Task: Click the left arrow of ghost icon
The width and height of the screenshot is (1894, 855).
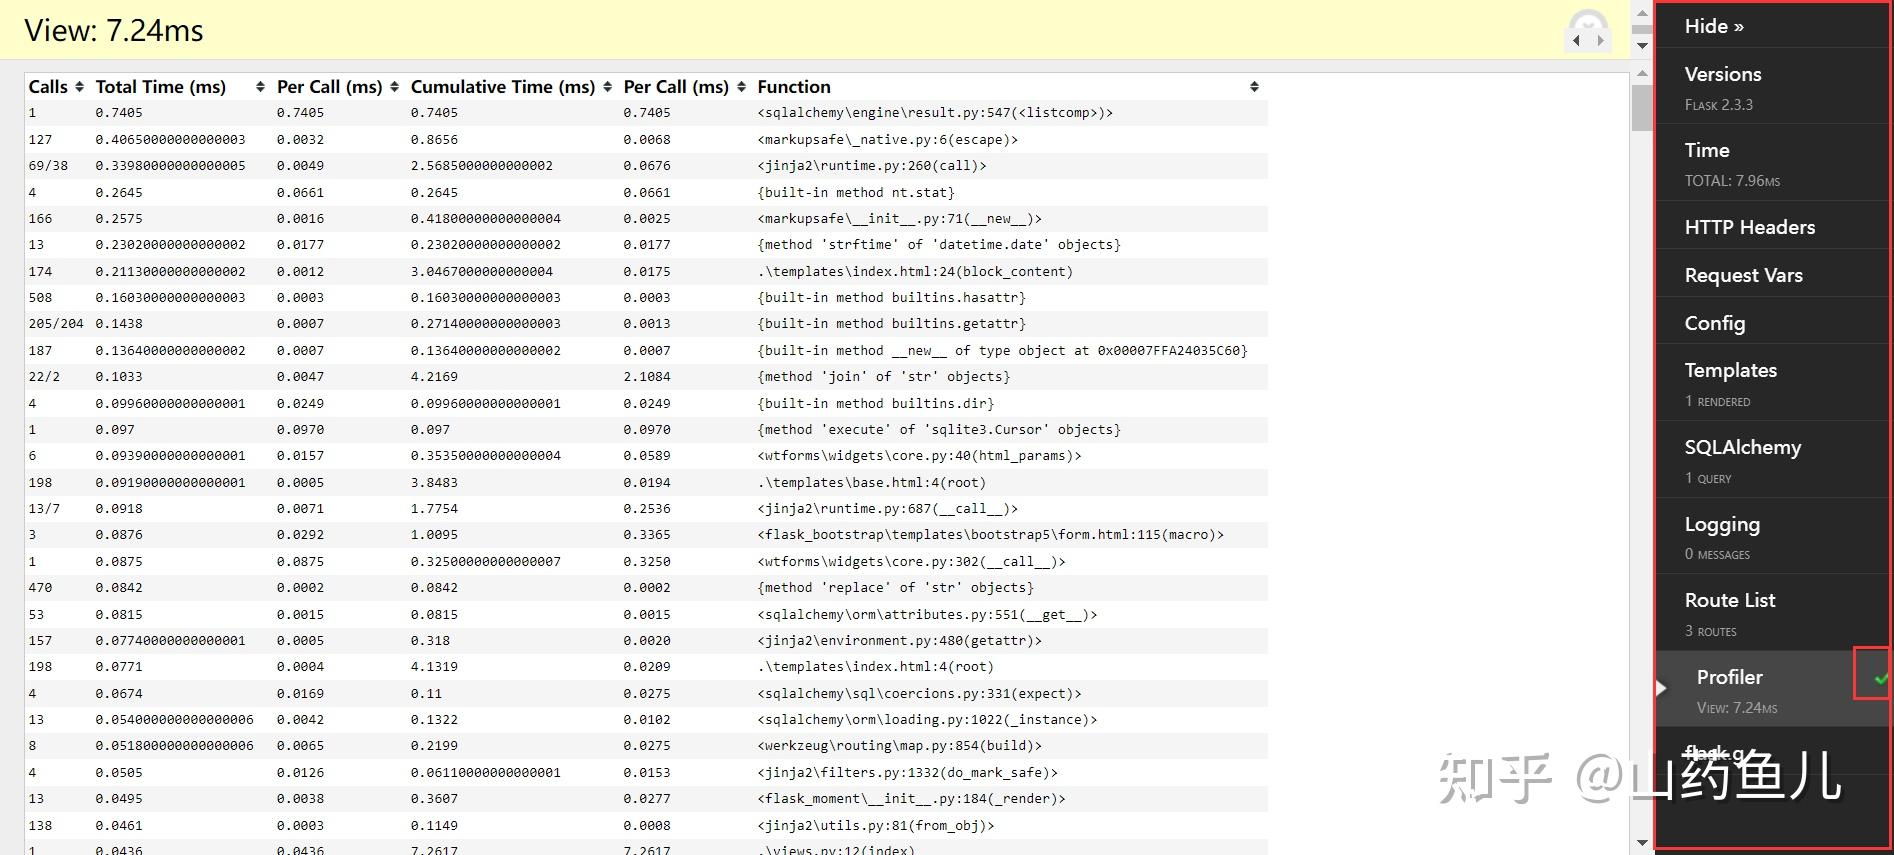Action: coord(1576,41)
